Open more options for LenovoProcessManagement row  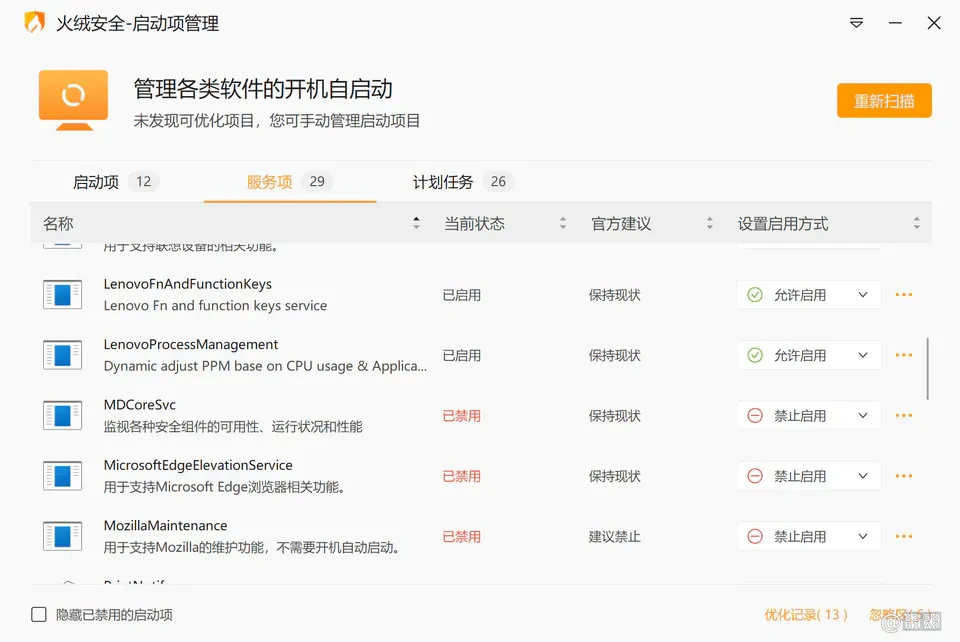pyautogui.click(x=904, y=355)
